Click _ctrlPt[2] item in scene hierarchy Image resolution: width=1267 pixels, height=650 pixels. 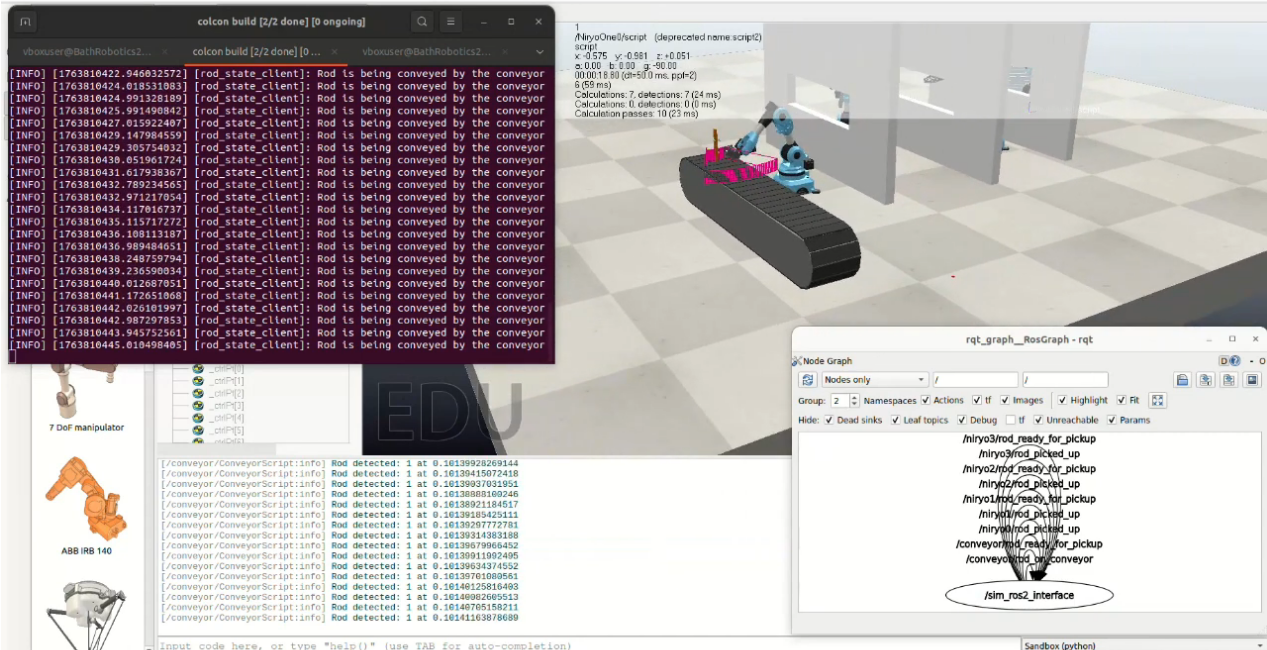225,393
